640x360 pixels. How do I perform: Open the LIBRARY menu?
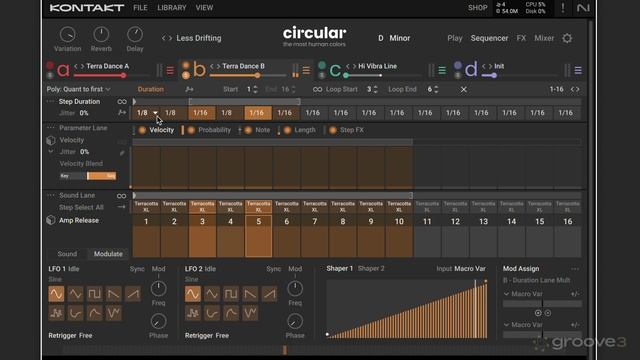point(171,8)
